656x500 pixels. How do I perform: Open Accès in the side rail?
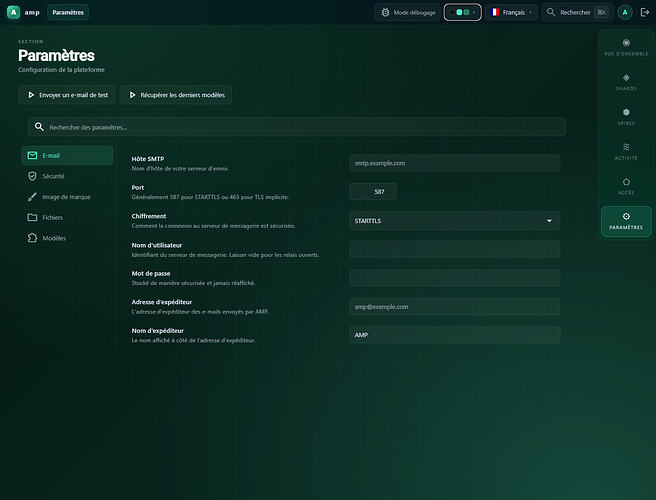tap(626, 186)
